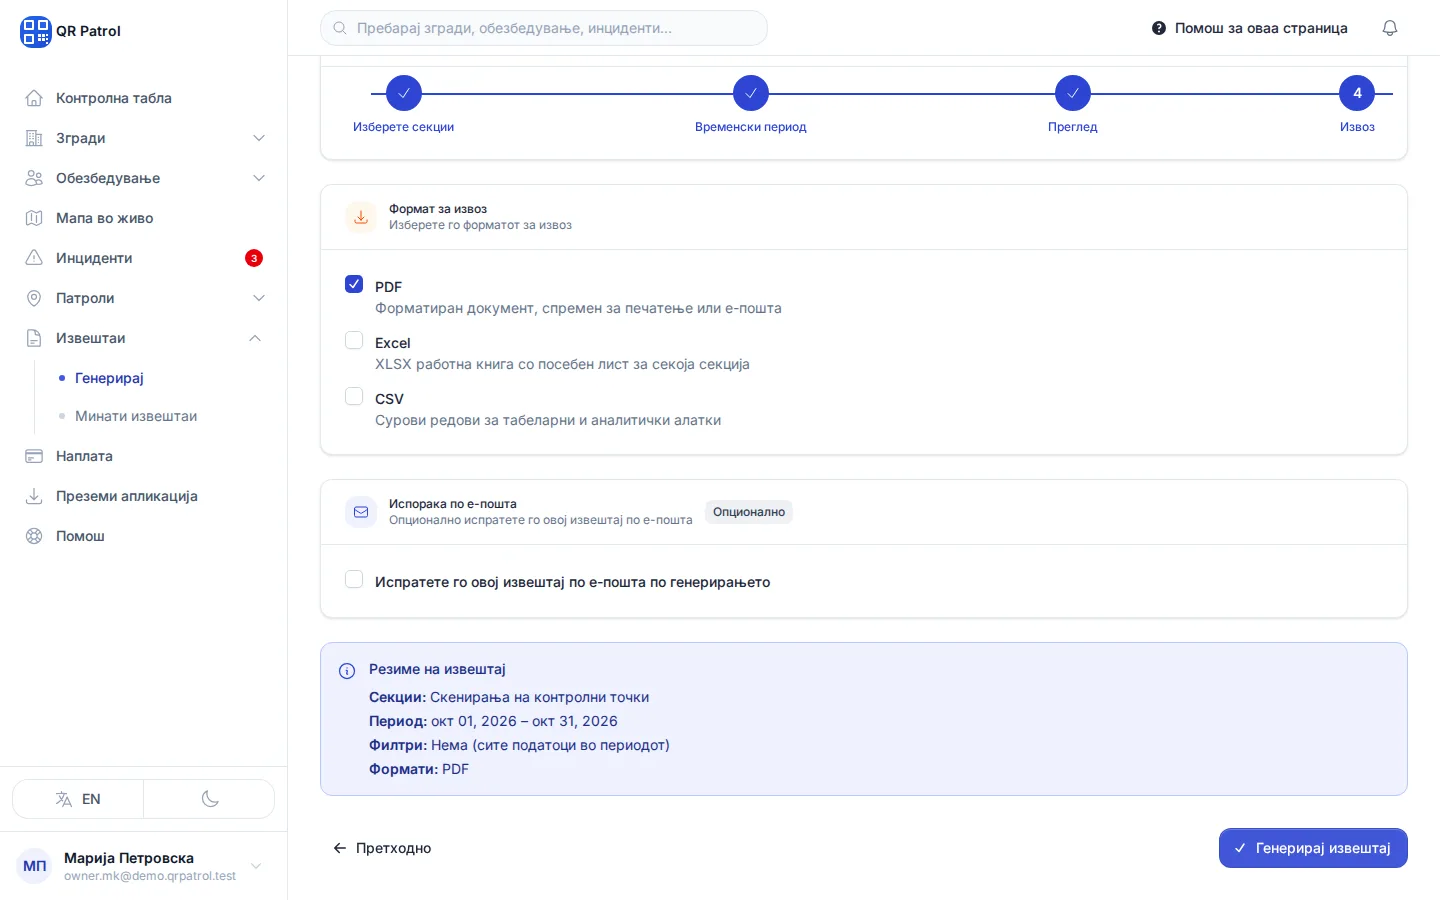Click the Згради building icon

34,138
